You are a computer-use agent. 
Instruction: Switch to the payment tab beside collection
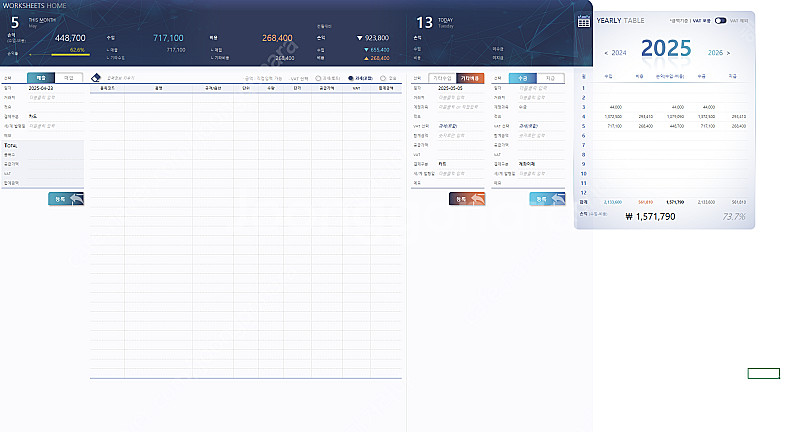(x=551, y=78)
